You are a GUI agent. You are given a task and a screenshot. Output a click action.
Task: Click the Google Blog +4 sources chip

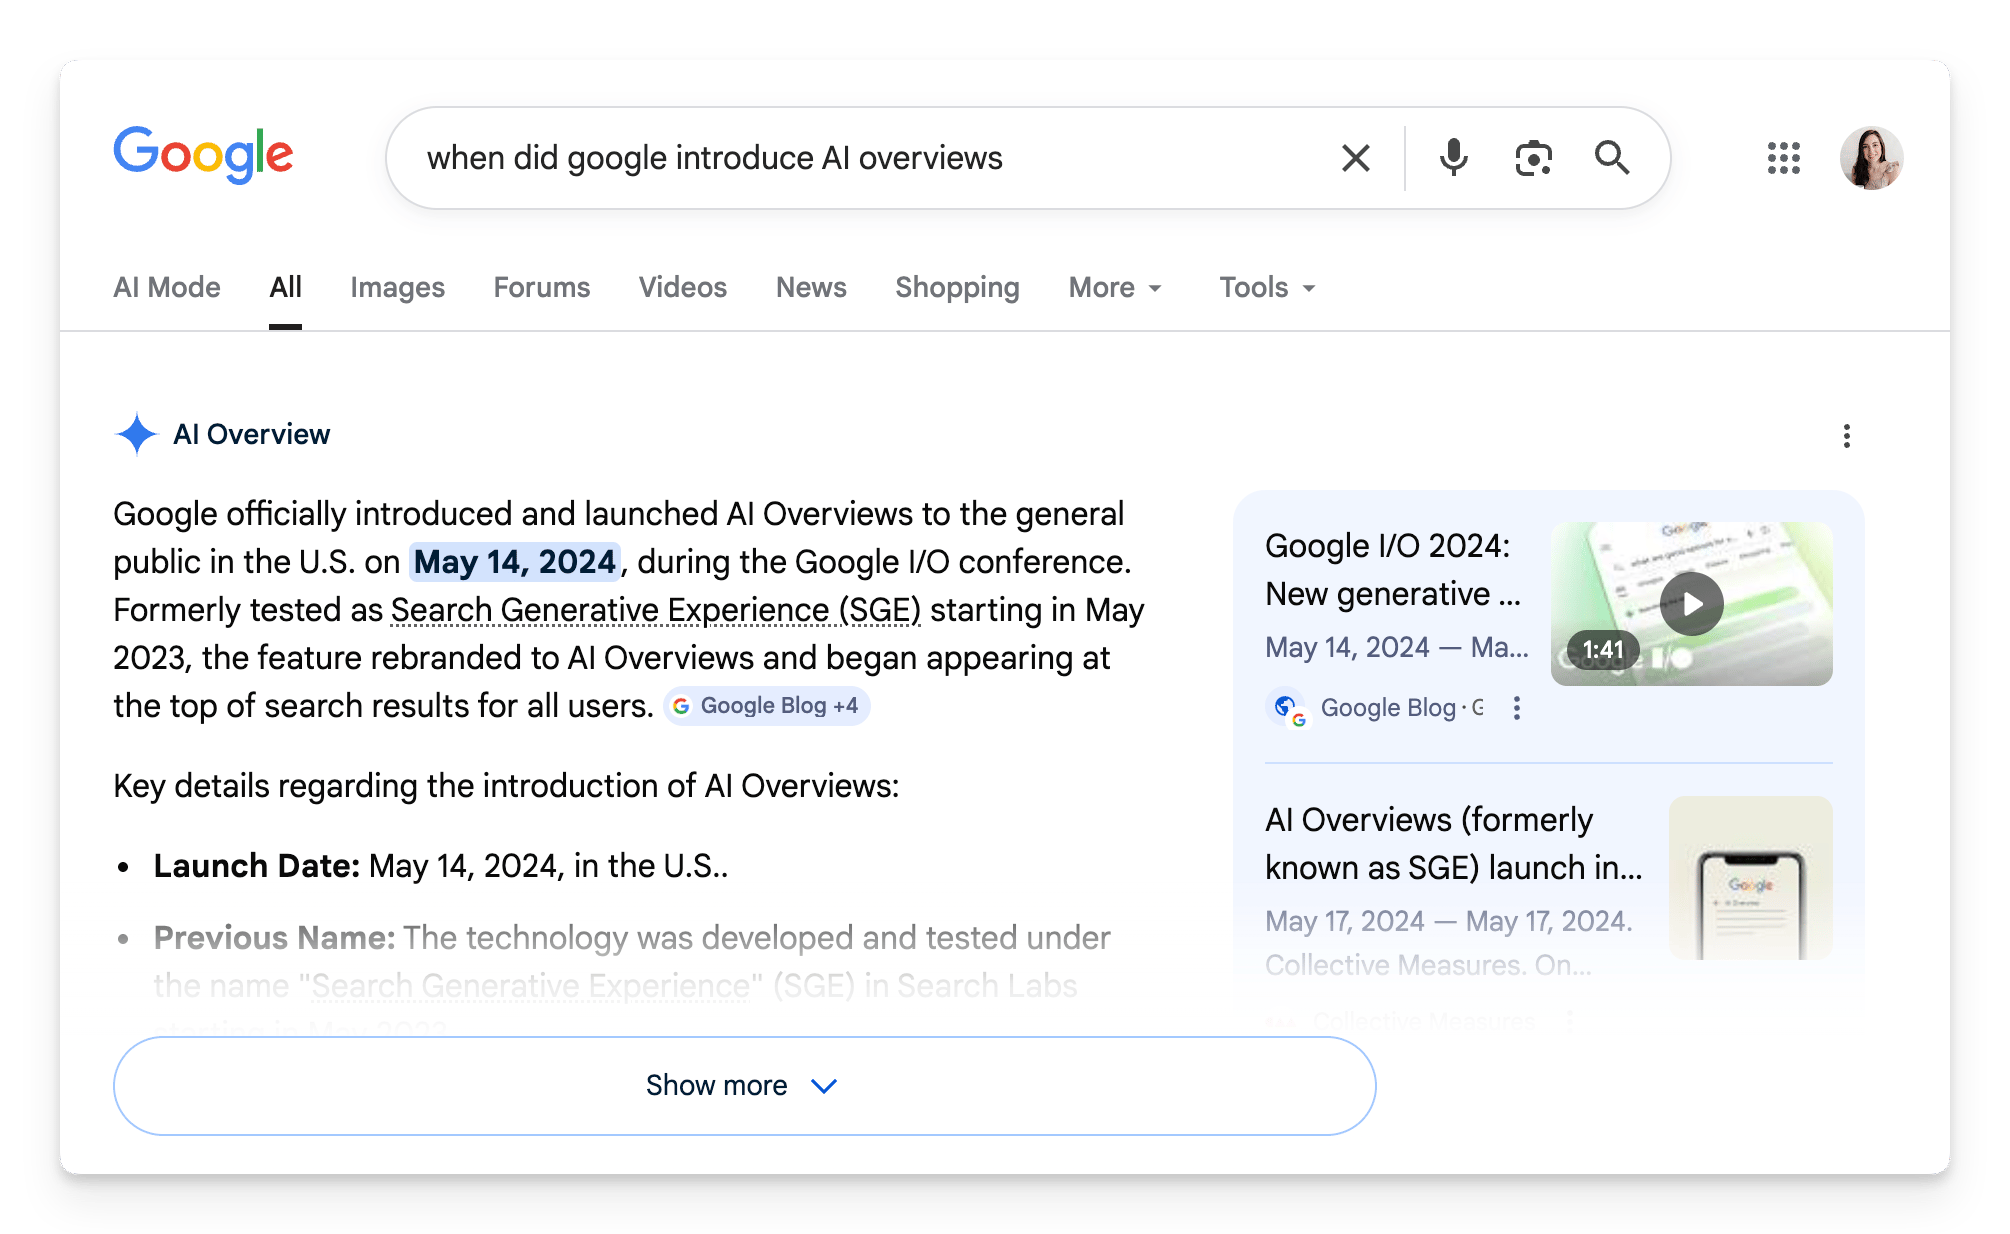[x=767, y=706]
